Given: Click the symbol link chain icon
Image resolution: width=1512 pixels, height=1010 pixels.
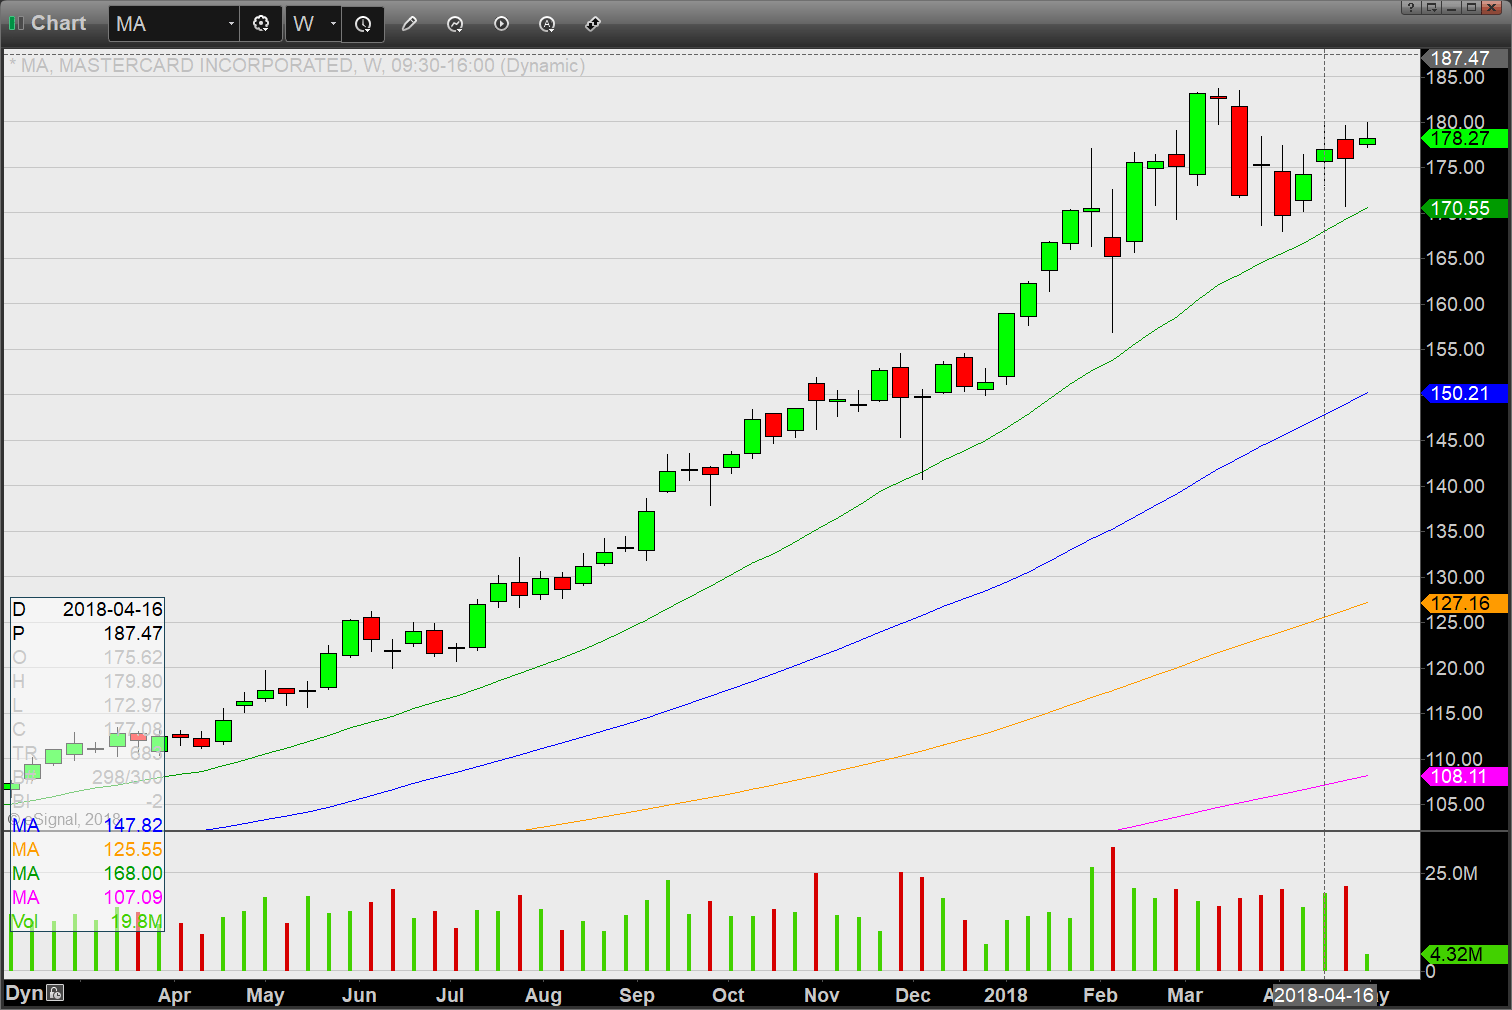Looking at the screenshot, I should pyautogui.click(x=593, y=23).
